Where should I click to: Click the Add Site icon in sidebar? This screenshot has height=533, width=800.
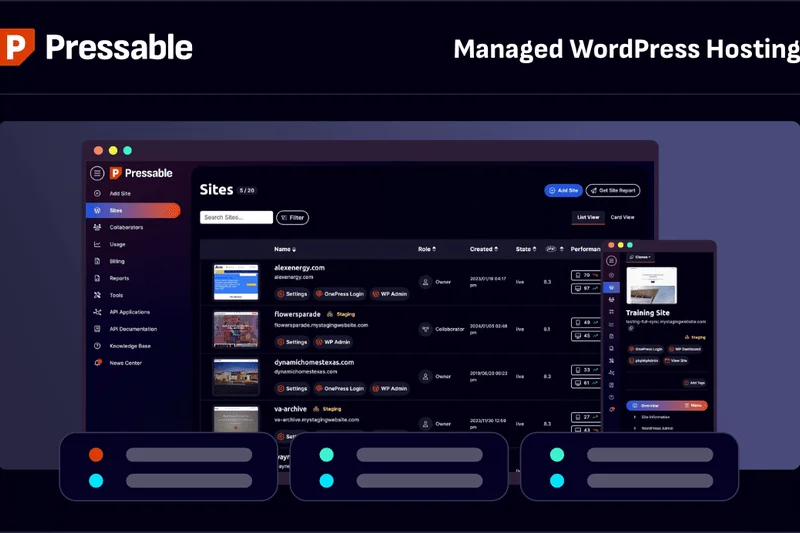point(97,193)
